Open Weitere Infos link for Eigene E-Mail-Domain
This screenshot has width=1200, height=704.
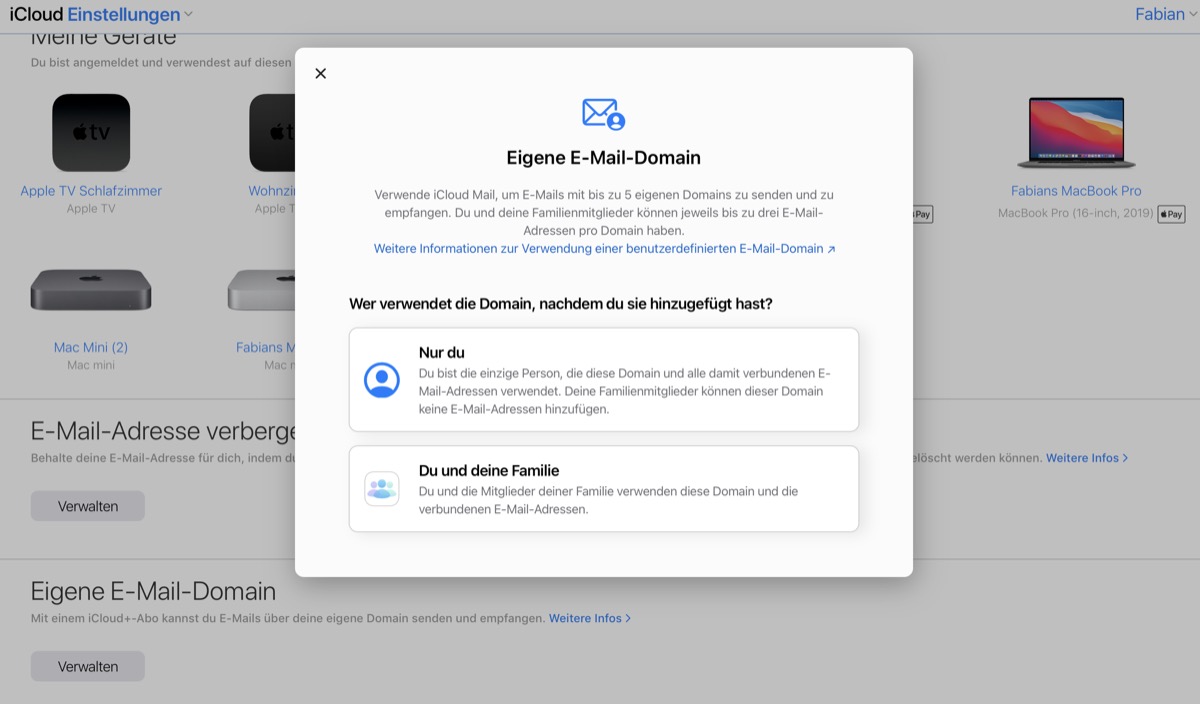589,618
